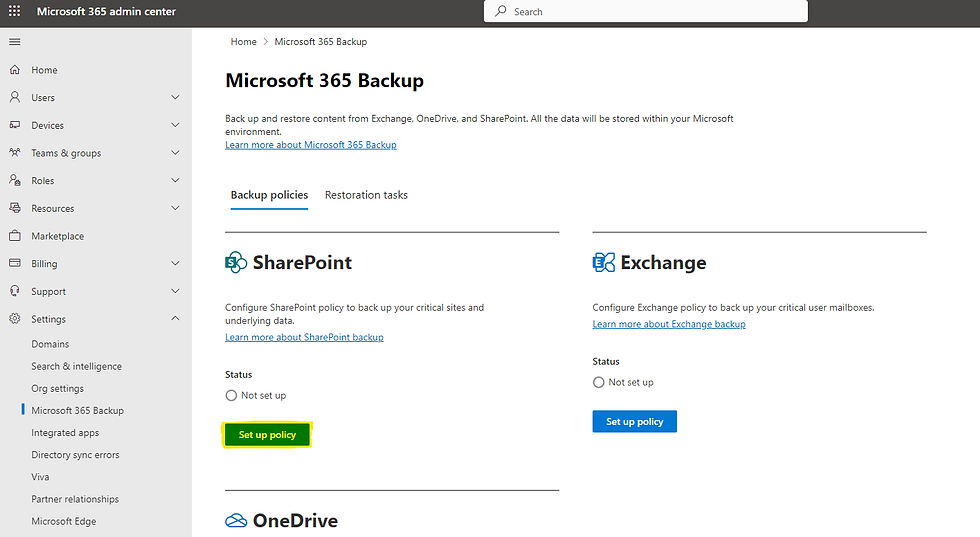Select the Backup policies tab

click(269, 195)
